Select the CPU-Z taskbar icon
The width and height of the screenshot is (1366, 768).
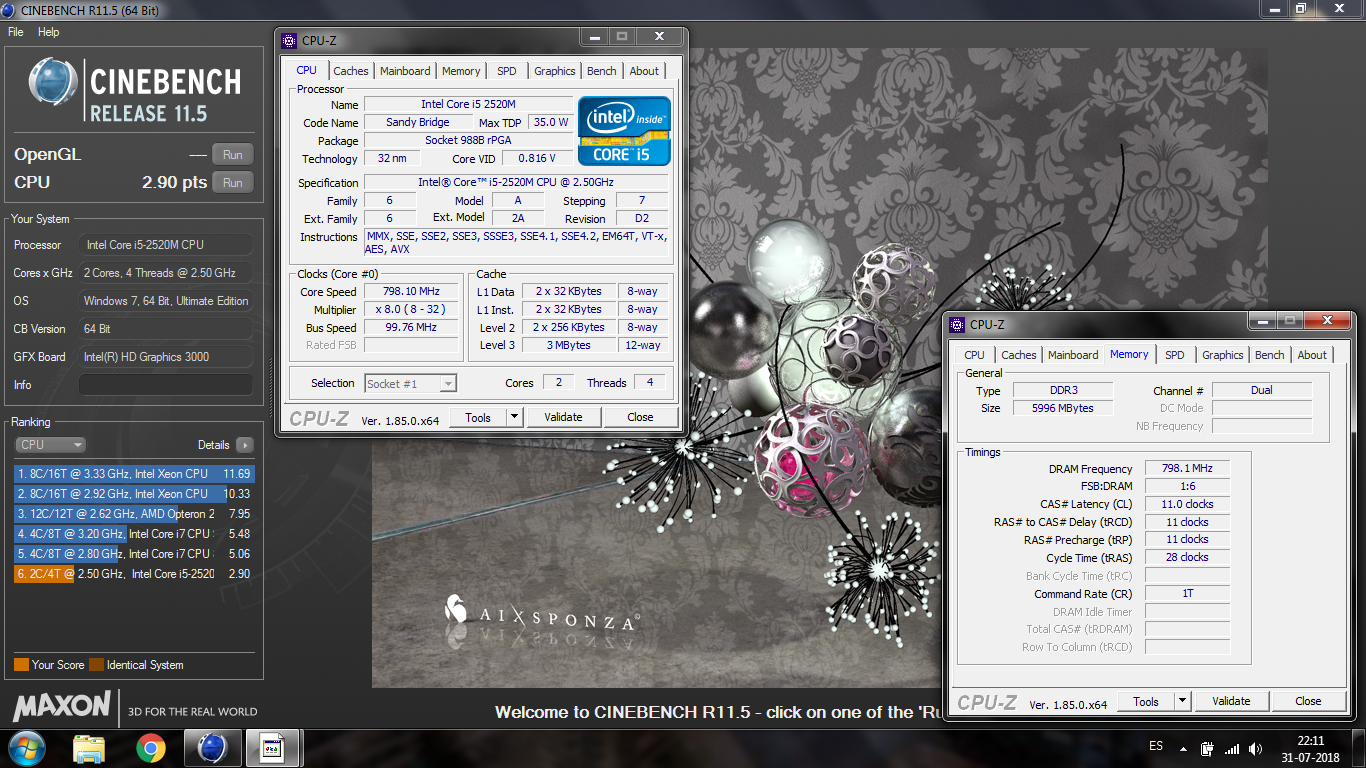point(273,748)
